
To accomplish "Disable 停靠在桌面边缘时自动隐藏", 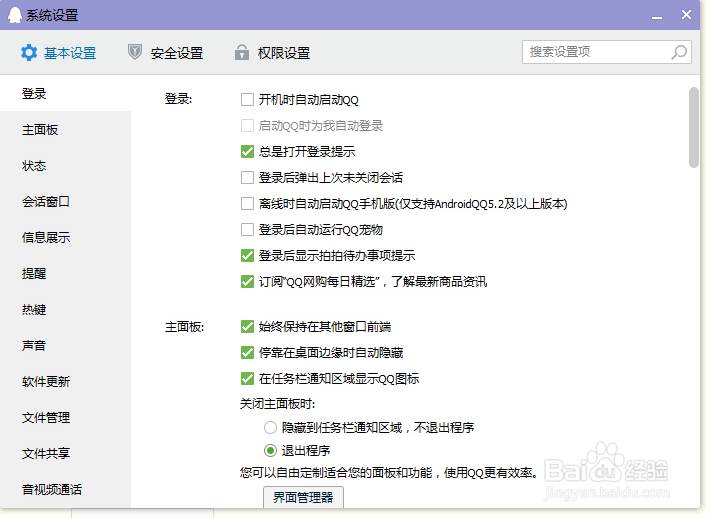I will coord(247,352).
